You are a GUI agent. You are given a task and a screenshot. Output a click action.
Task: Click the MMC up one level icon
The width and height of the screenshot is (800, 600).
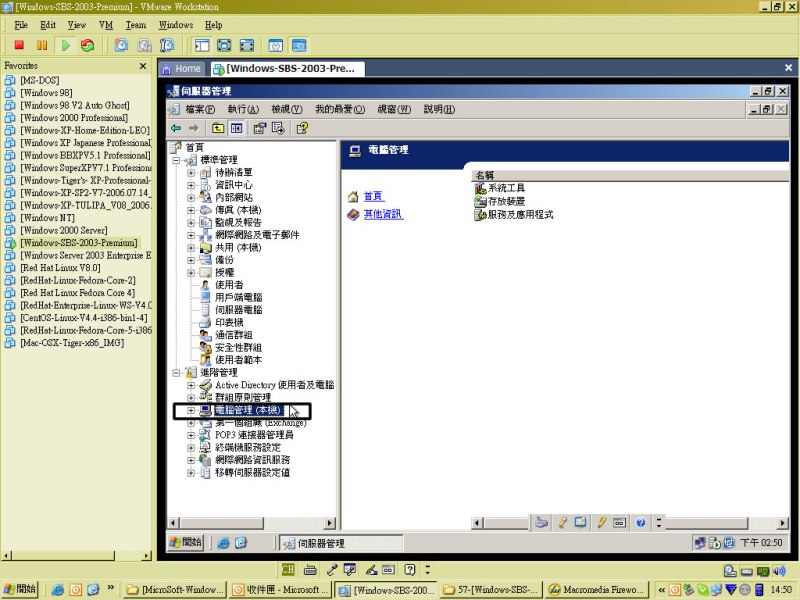point(218,128)
